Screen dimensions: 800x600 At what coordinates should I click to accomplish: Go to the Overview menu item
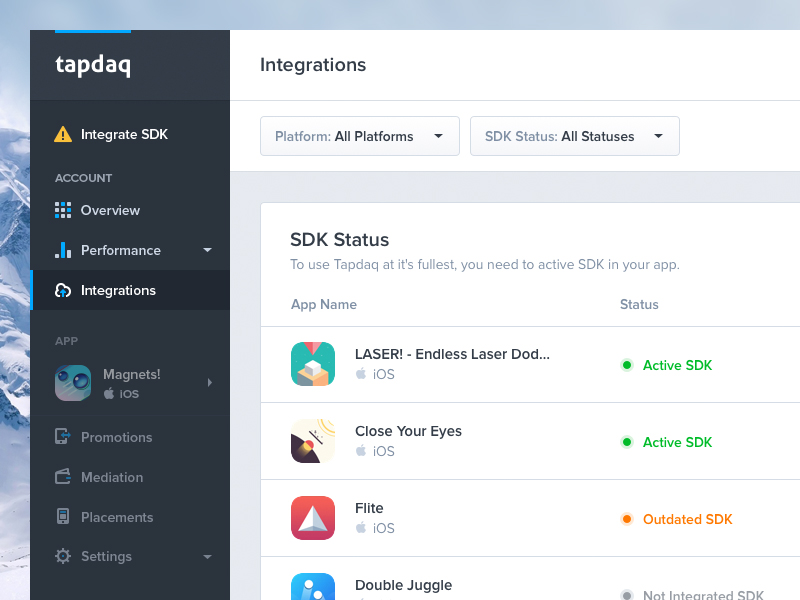coord(110,210)
